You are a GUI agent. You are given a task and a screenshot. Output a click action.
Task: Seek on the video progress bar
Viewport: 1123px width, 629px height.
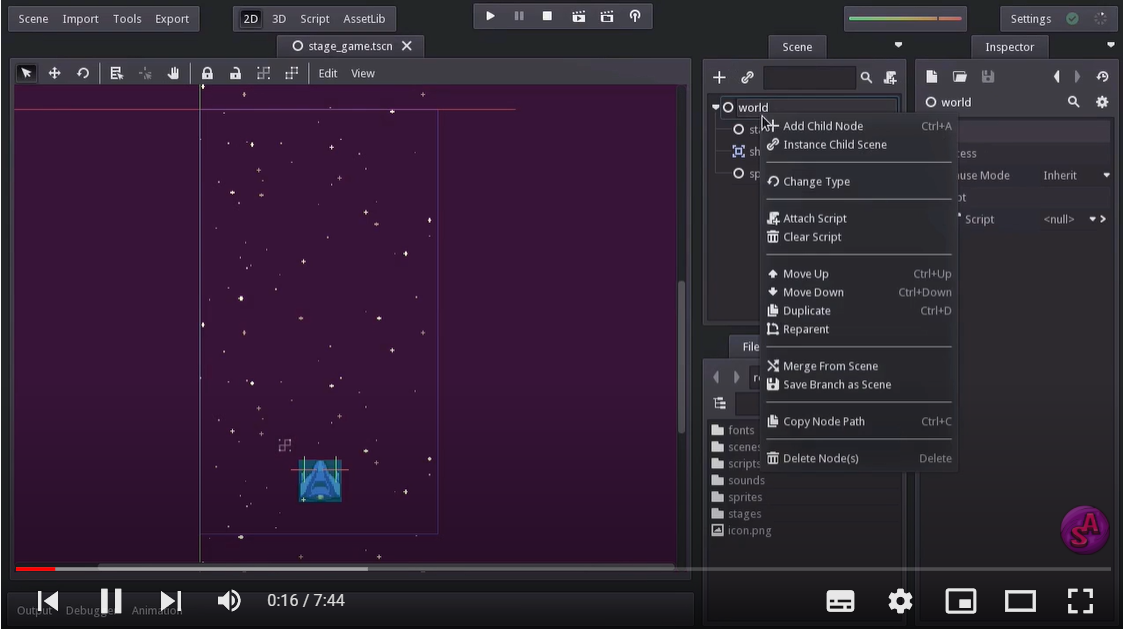[564, 569]
